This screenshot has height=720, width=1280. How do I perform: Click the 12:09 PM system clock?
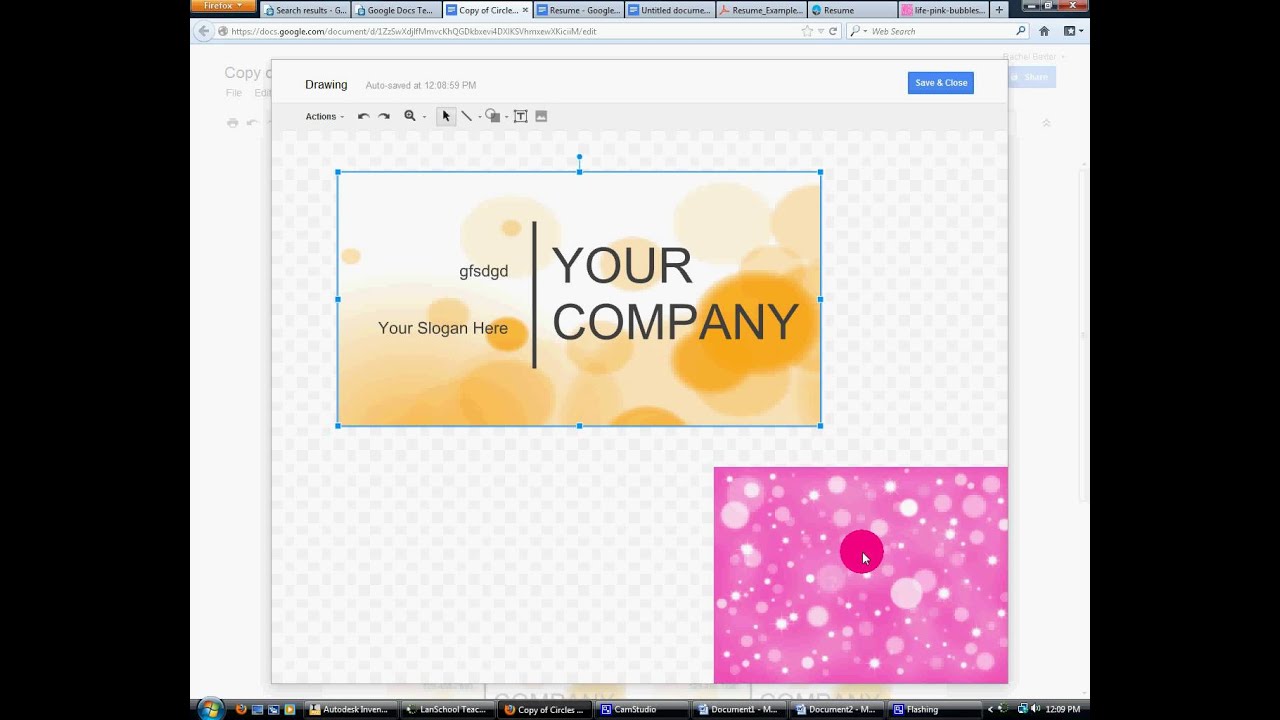pos(1063,709)
